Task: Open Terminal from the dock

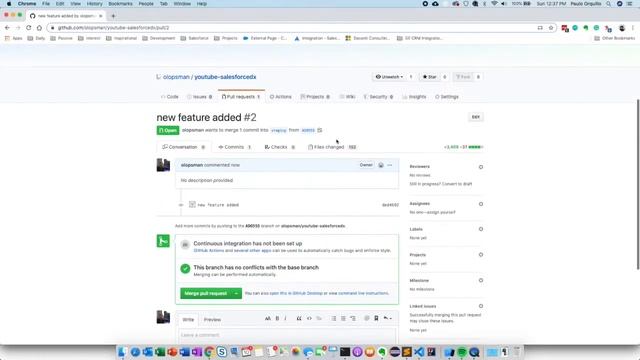Action: click(345, 352)
